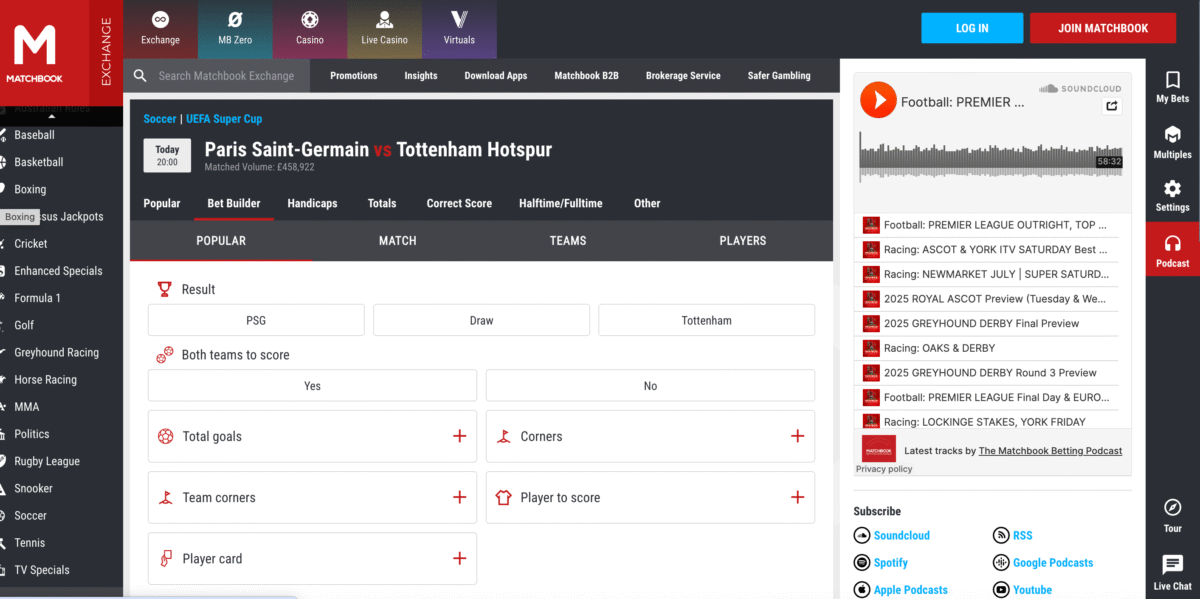This screenshot has height=599, width=1200.
Task: Select the PLAYERS bet builder subtab
Action: (x=742, y=241)
